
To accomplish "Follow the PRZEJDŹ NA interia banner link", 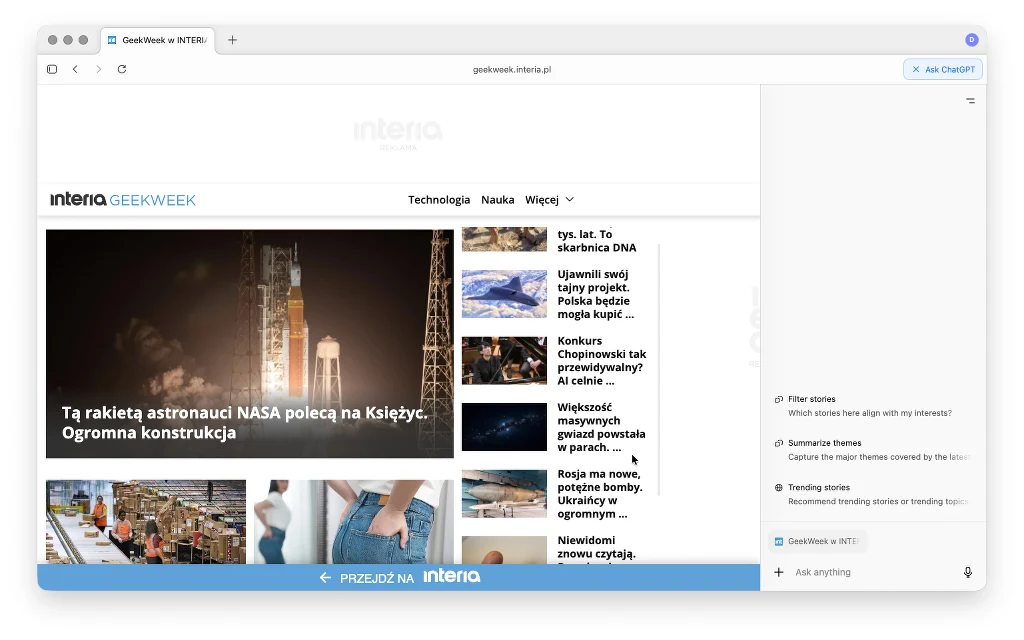I will (400, 577).
